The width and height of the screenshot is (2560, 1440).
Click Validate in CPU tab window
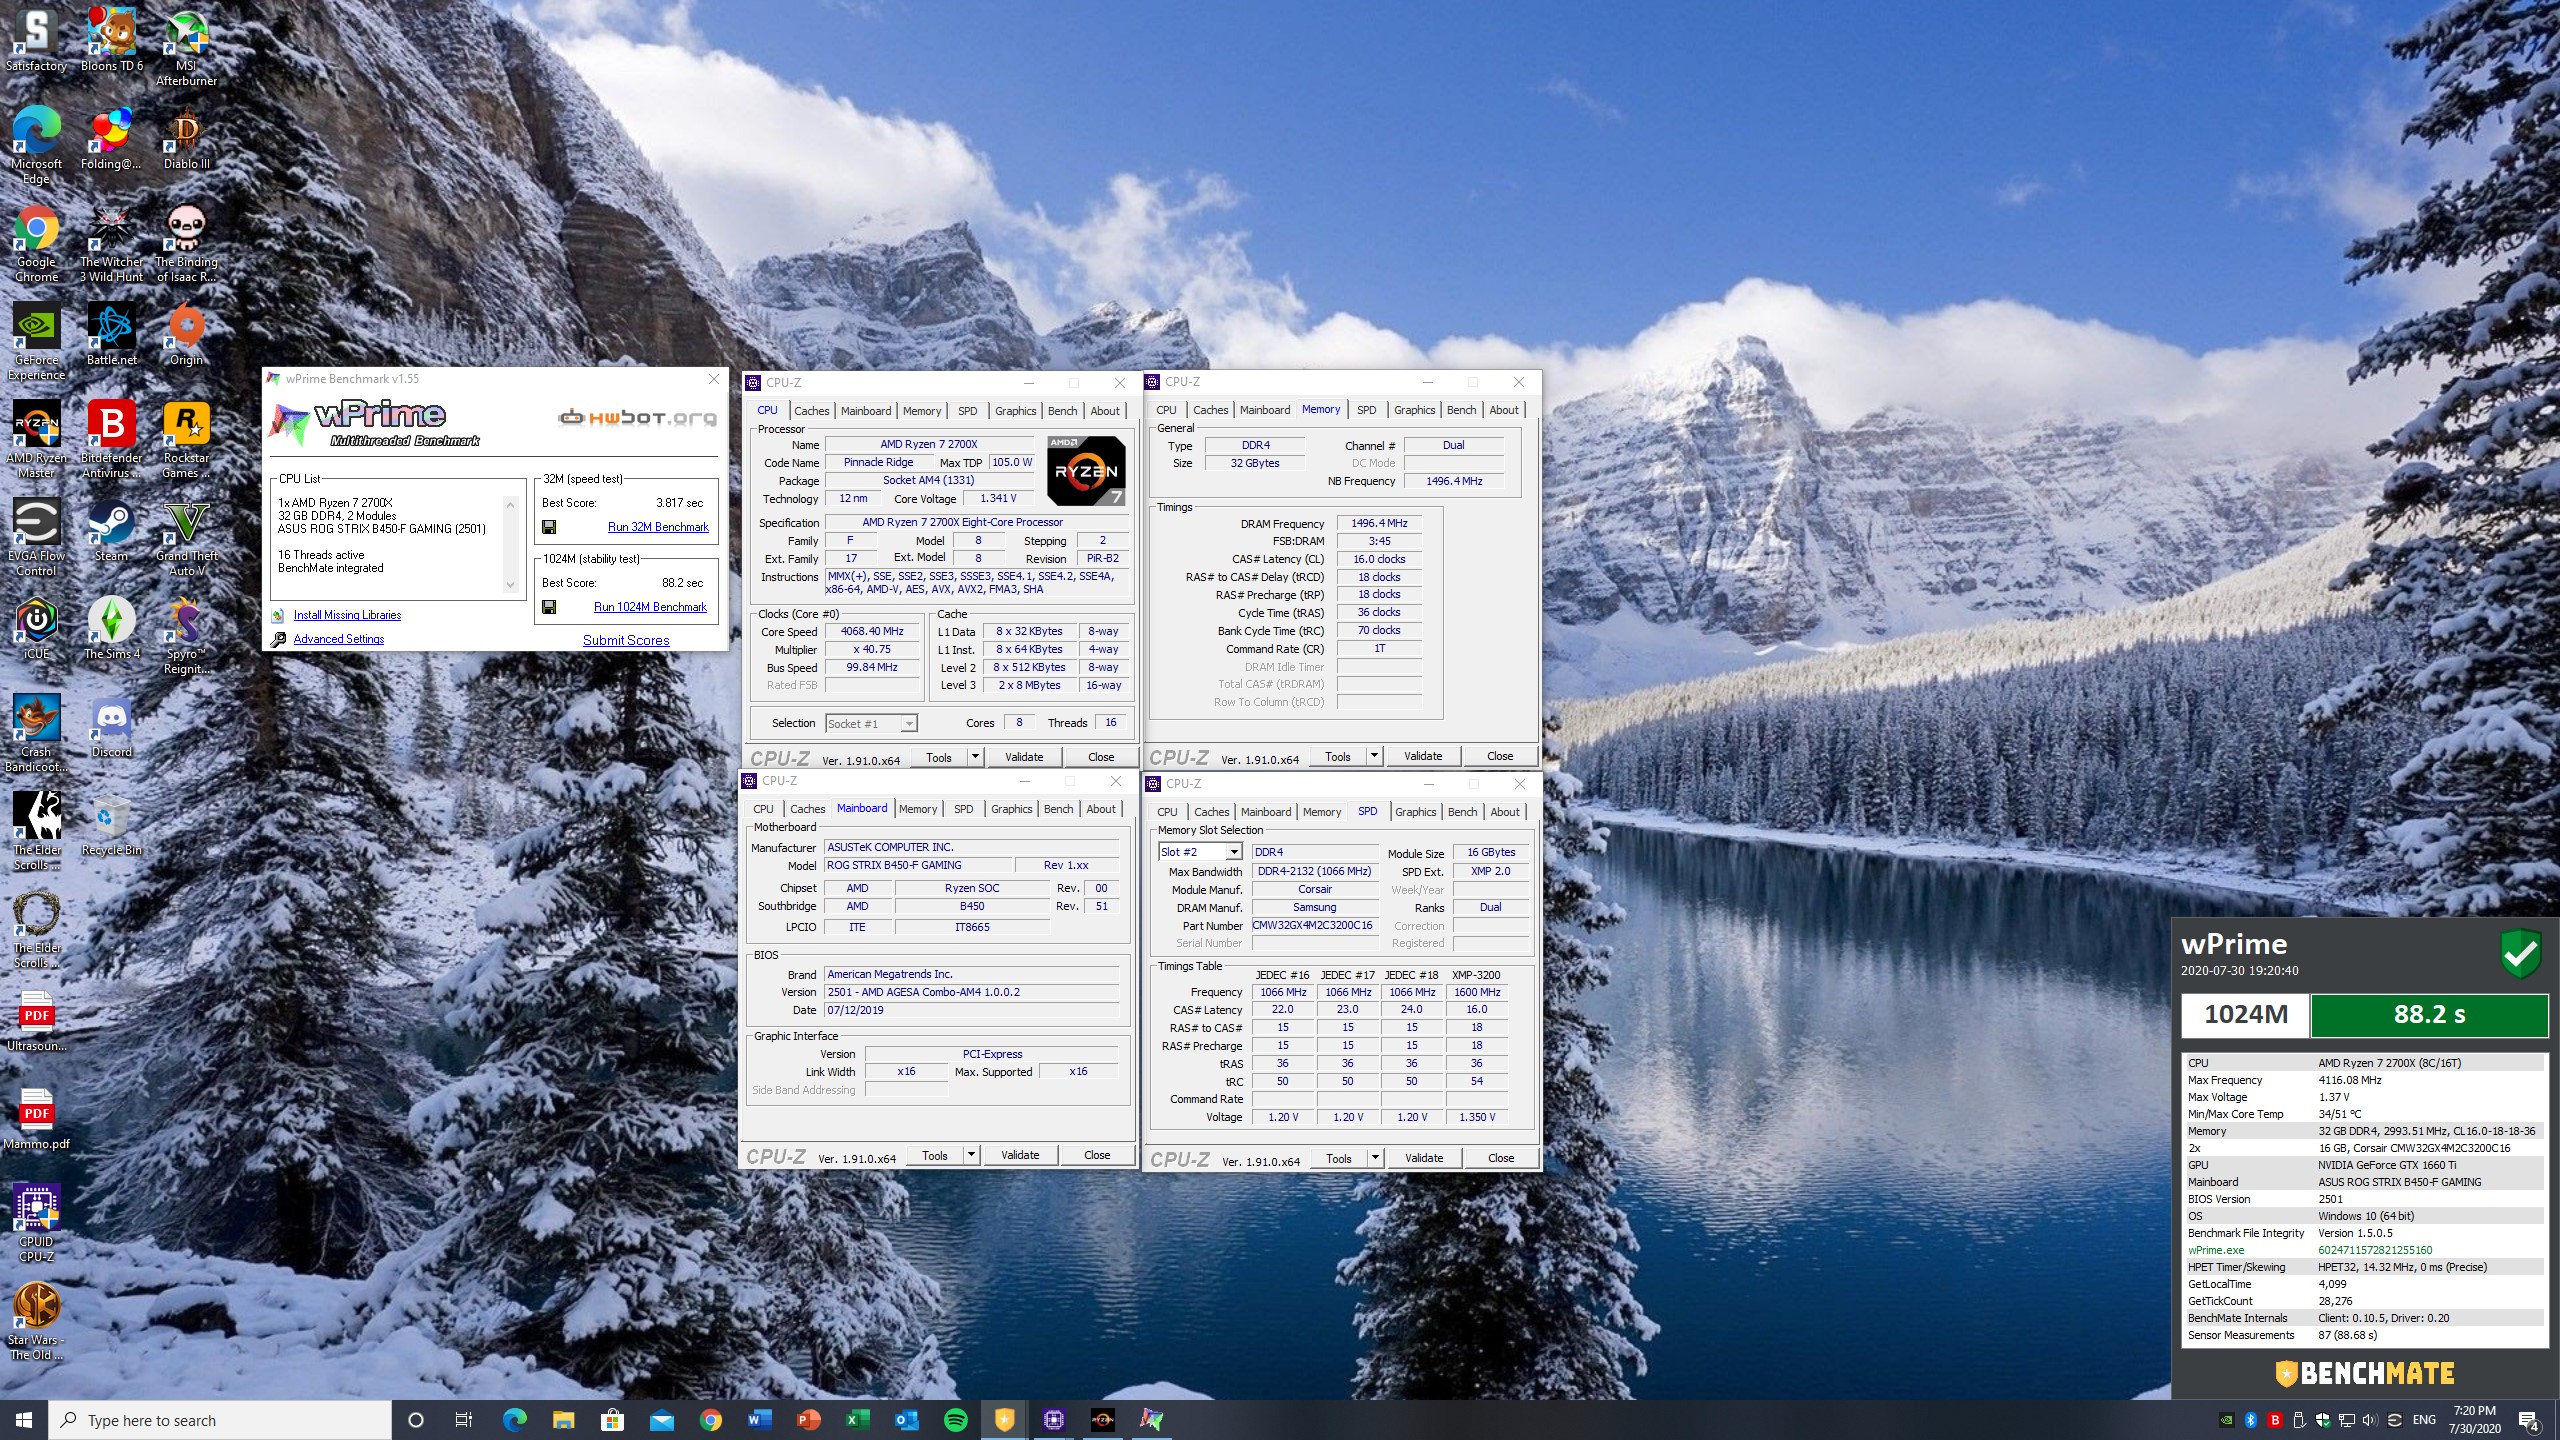pyautogui.click(x=1024, y=757)
